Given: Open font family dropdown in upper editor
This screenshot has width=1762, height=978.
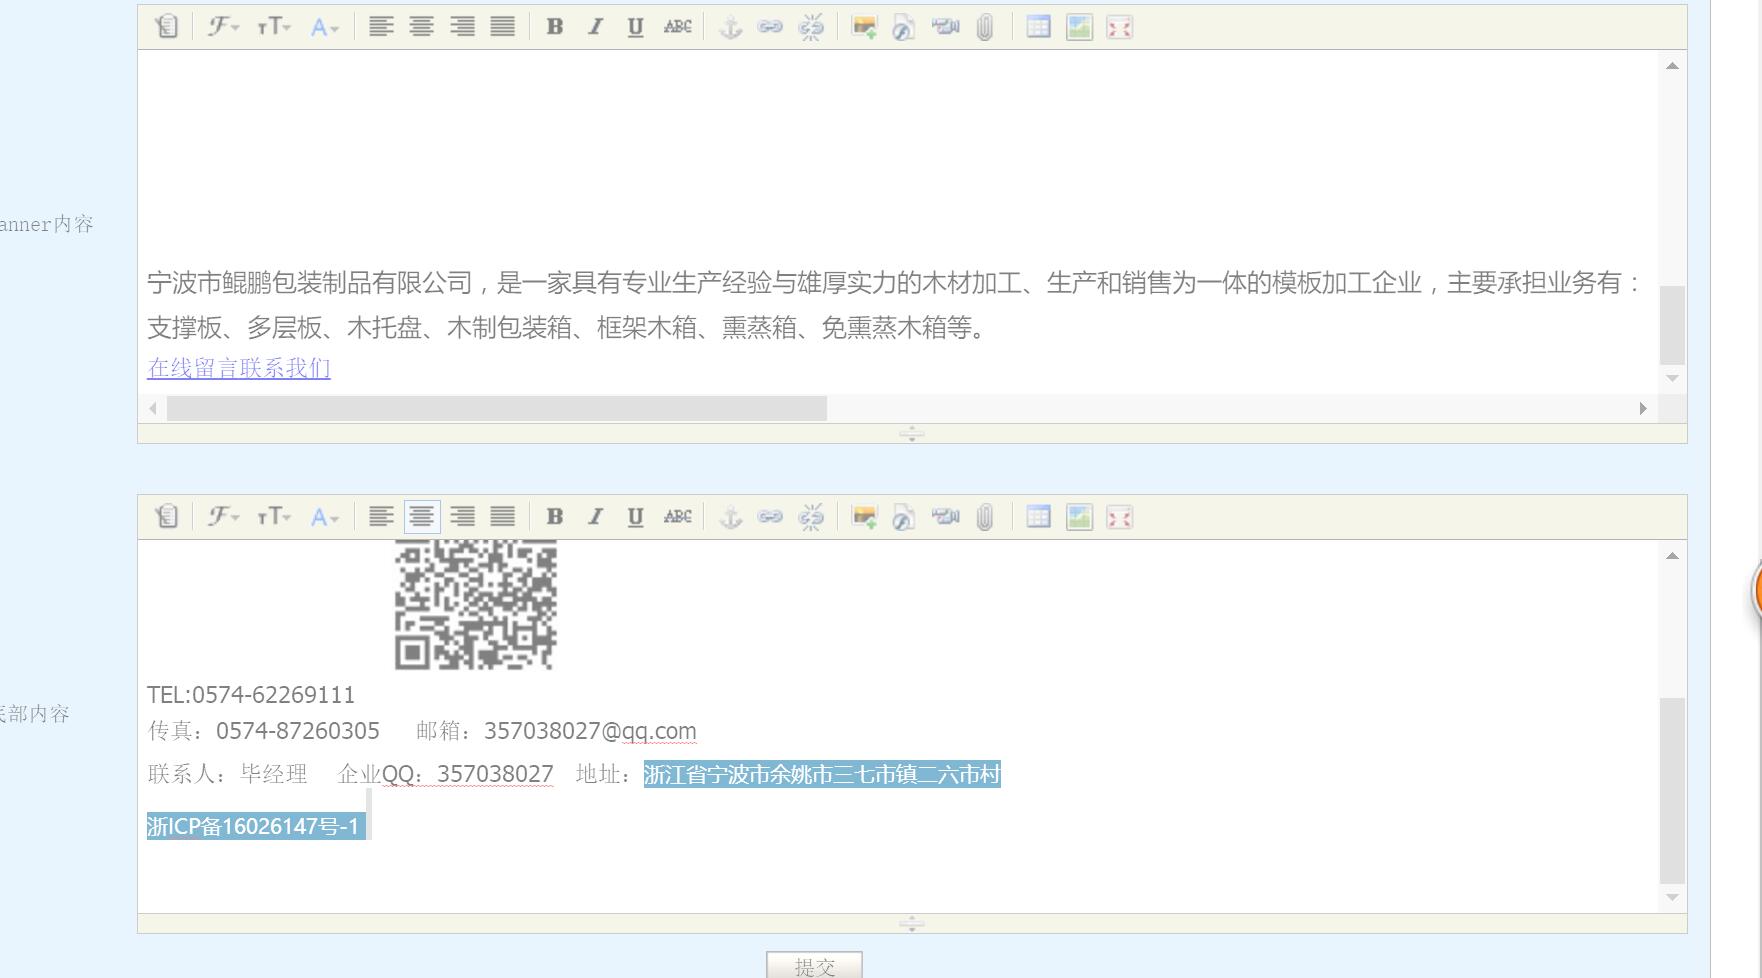Looking at the screenshot, I should point(223,27).
